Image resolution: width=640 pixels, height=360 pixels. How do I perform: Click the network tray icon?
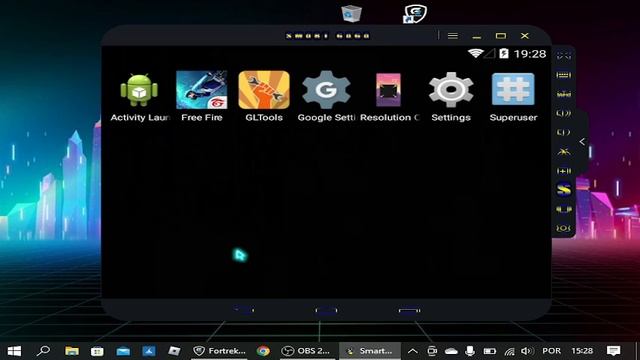click(x=509, y=351)
